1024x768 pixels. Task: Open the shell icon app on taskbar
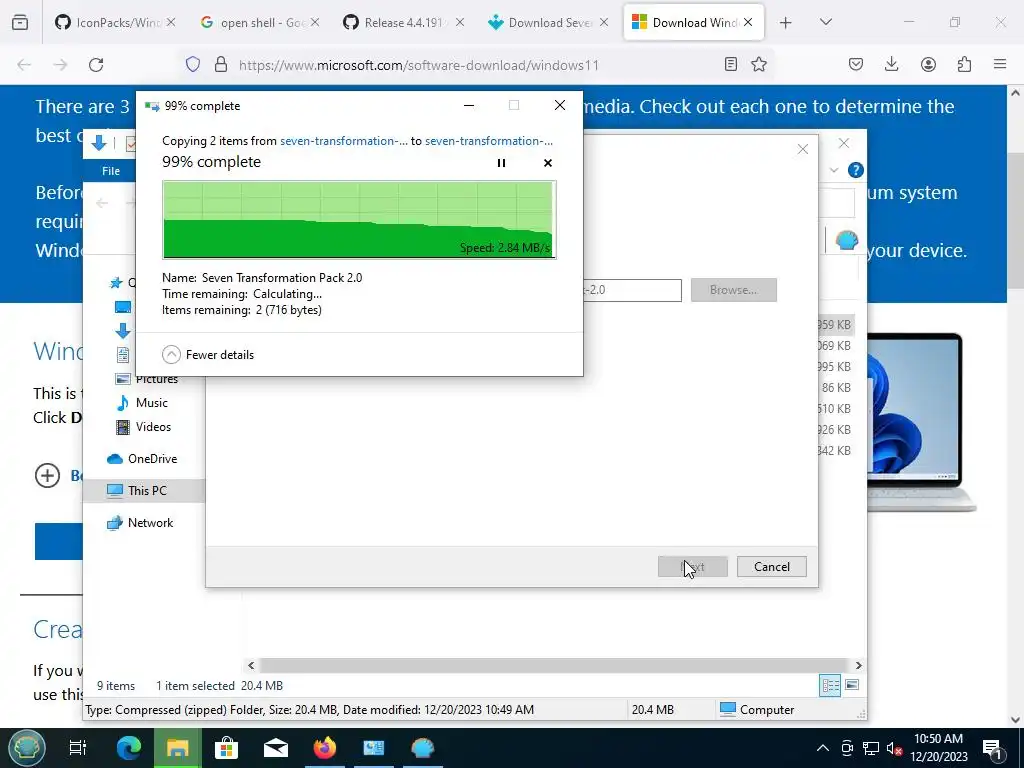point(423,748)
